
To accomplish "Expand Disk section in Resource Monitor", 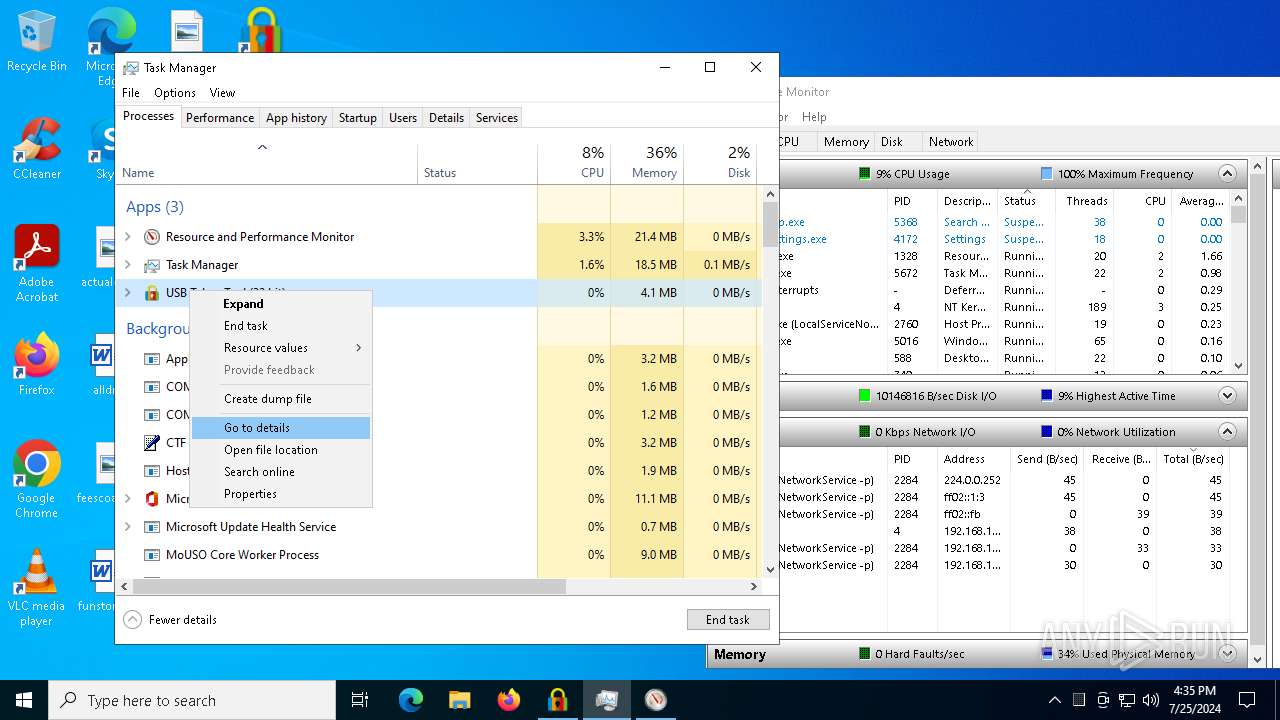I will [1227, 396].
